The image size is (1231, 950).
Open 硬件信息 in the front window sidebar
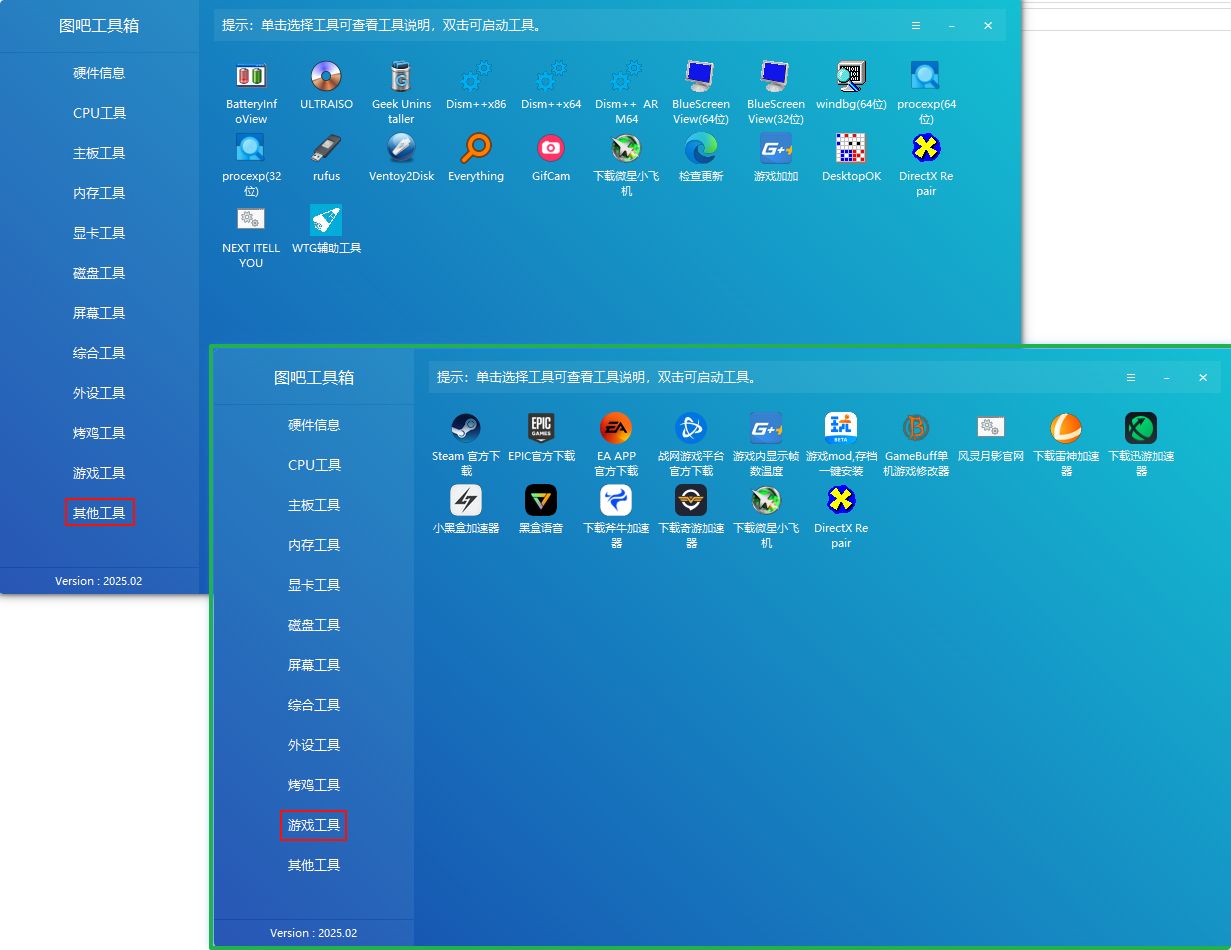[x=314, y=425]
